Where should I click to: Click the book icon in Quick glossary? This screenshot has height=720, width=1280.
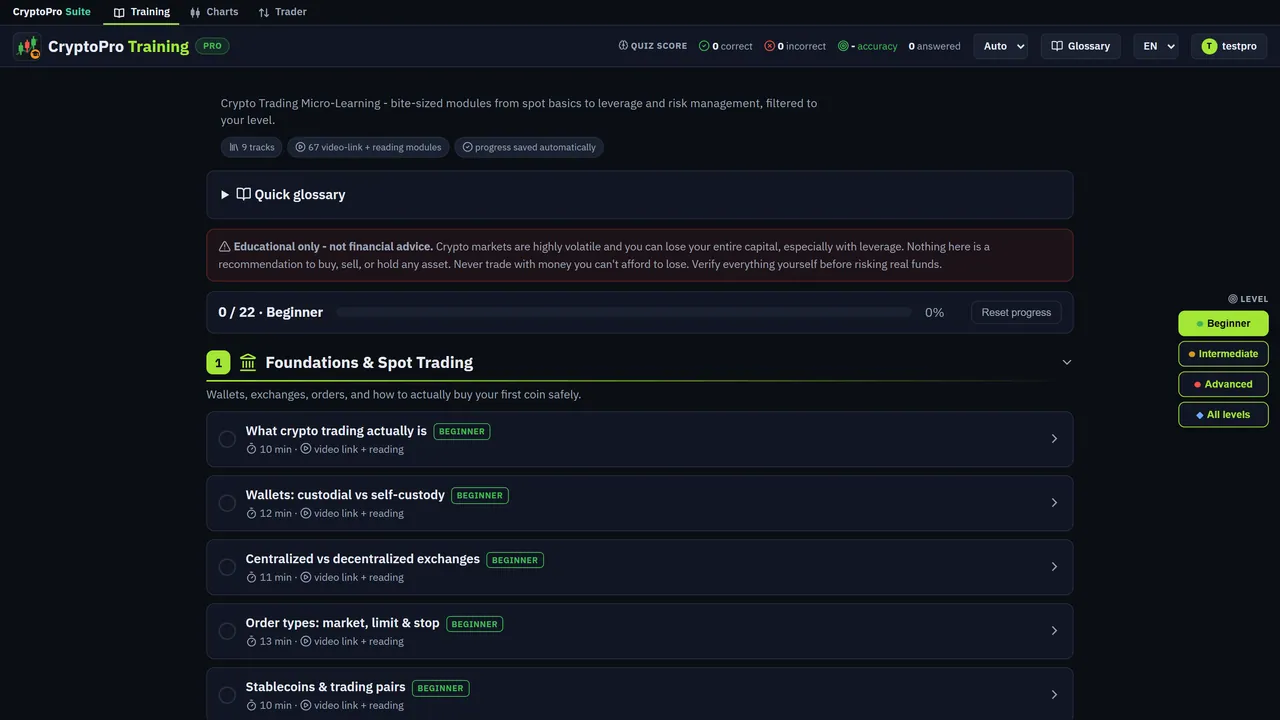243,194
